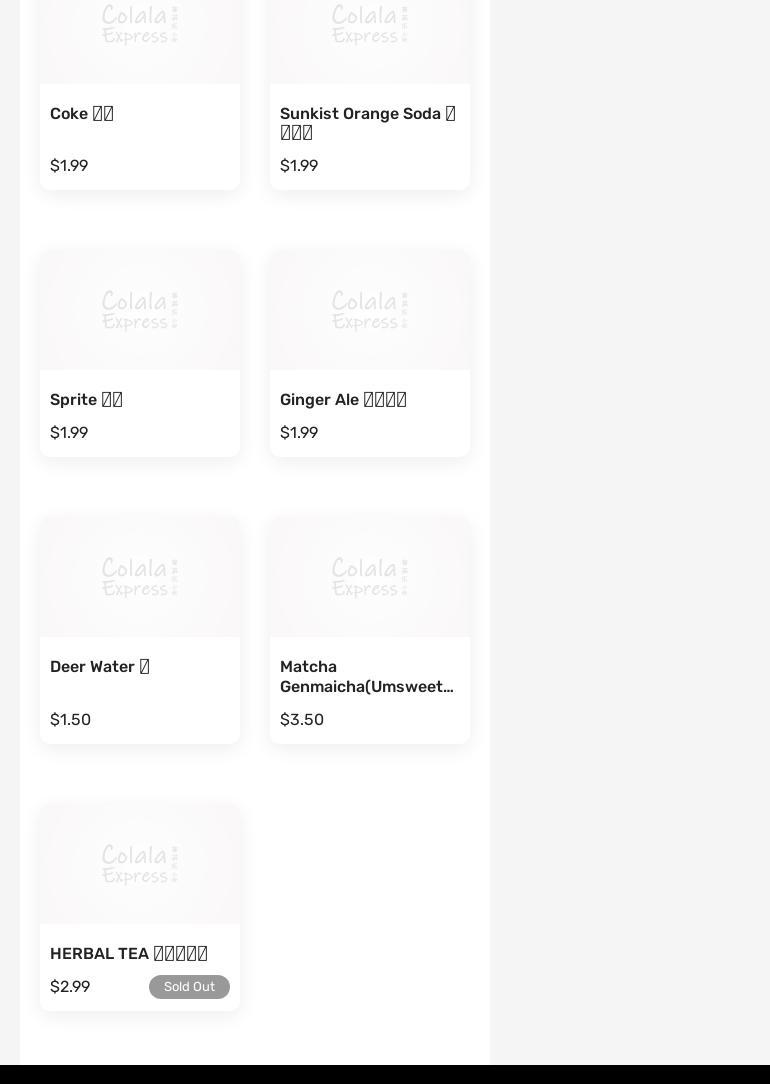
Task: Click the Sold Out button on Herbal Tea
Action: pos(189,987)
